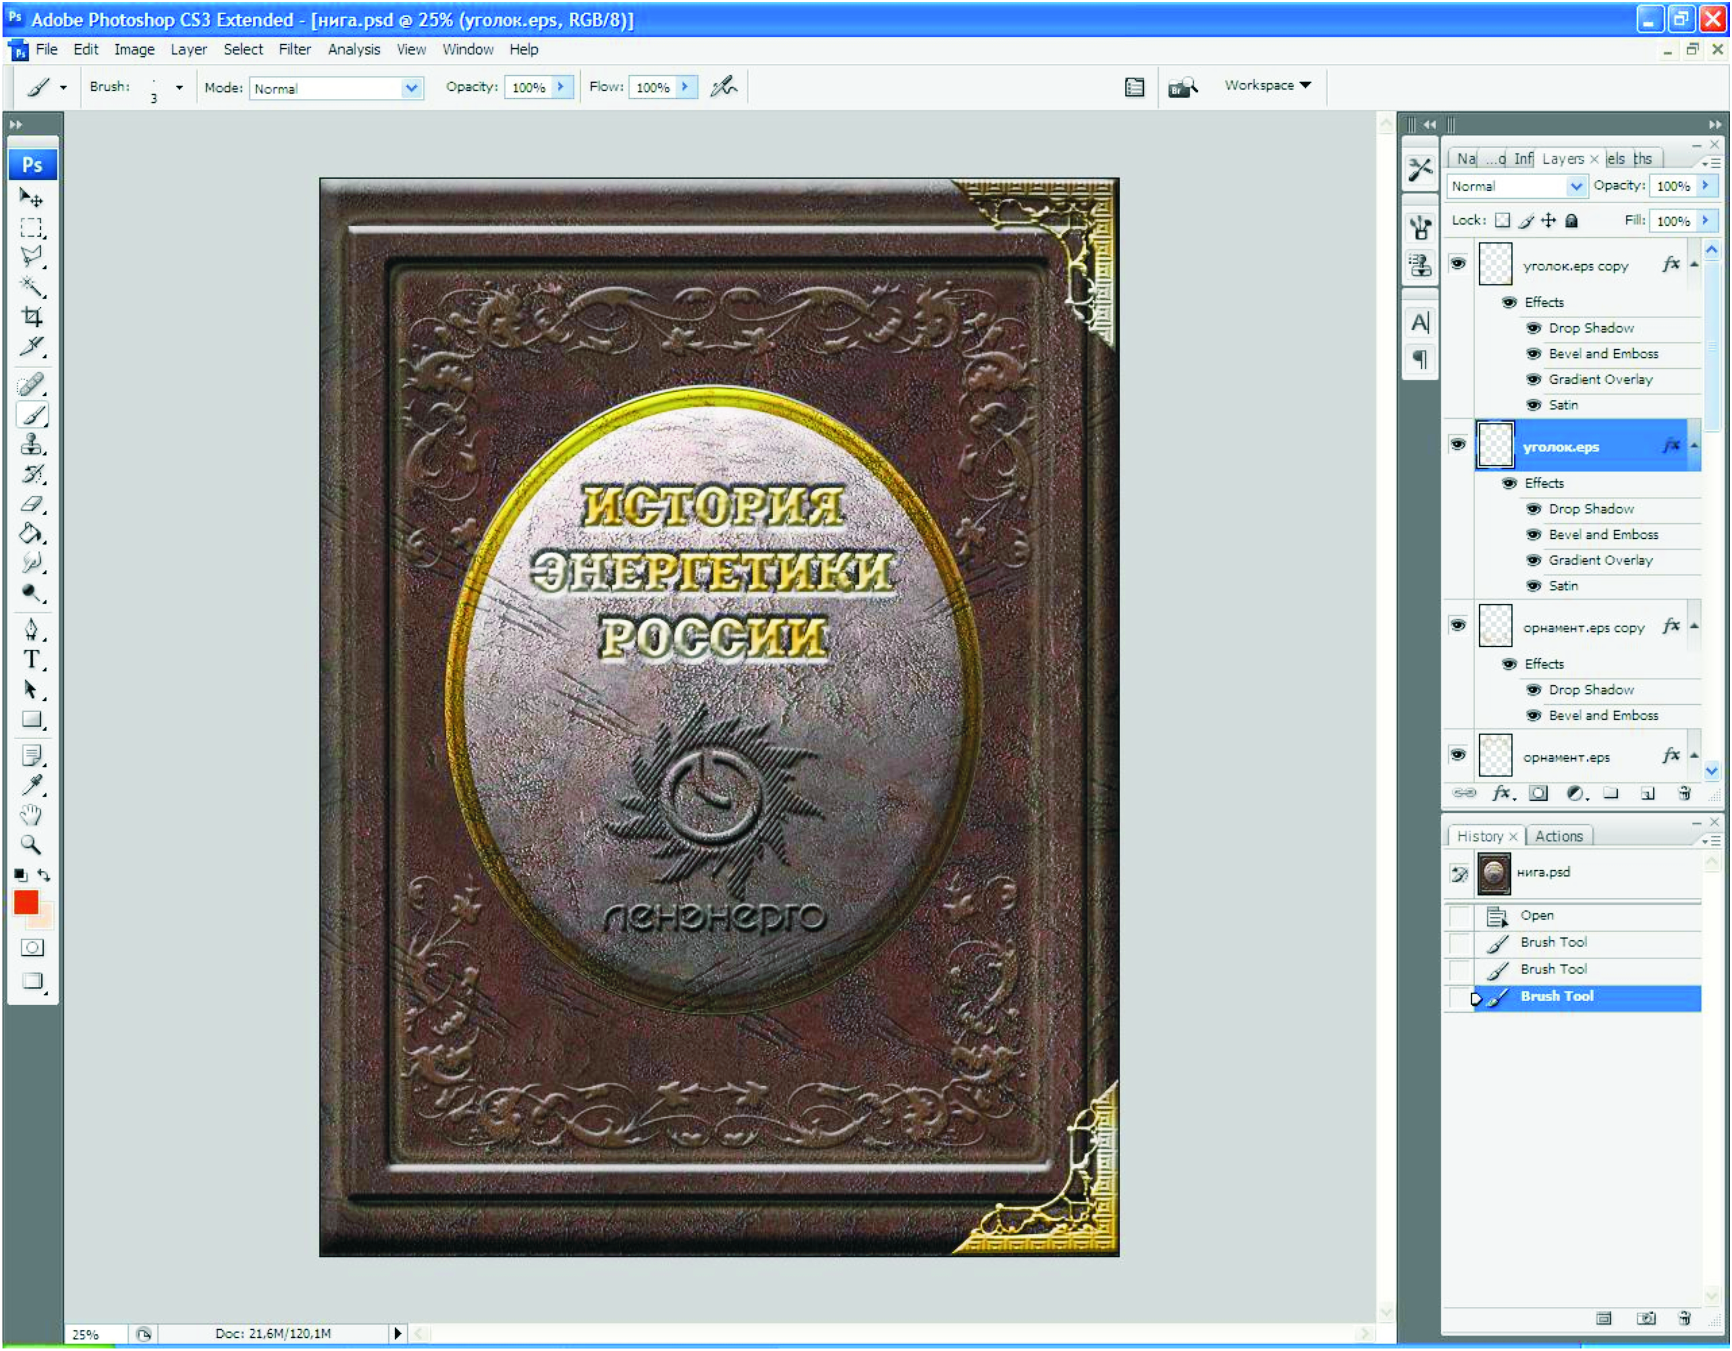Open the Filter menu
1732x1351 pixels.
pyautogui.click(x=294, y=49)
